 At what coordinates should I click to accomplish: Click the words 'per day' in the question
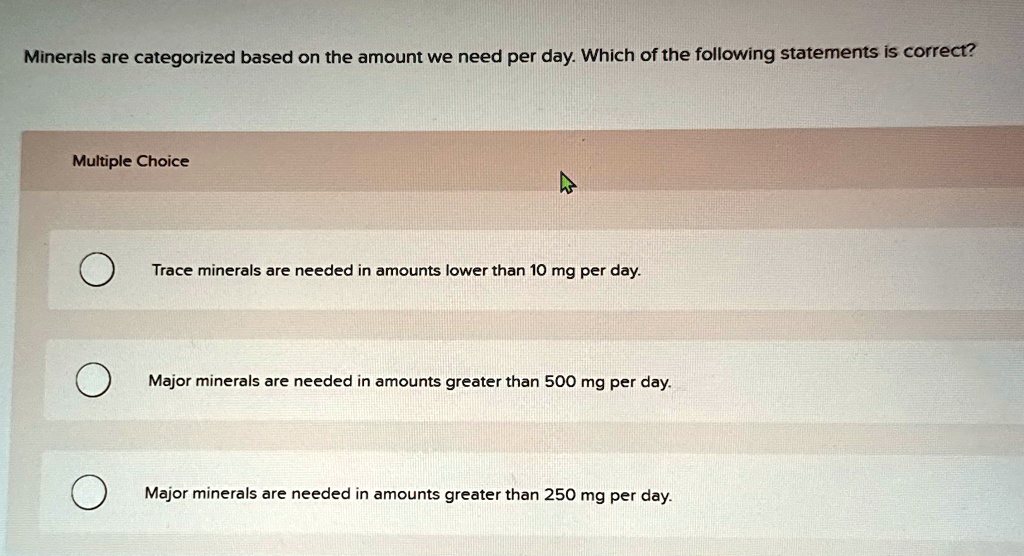[x=541, y=56]
